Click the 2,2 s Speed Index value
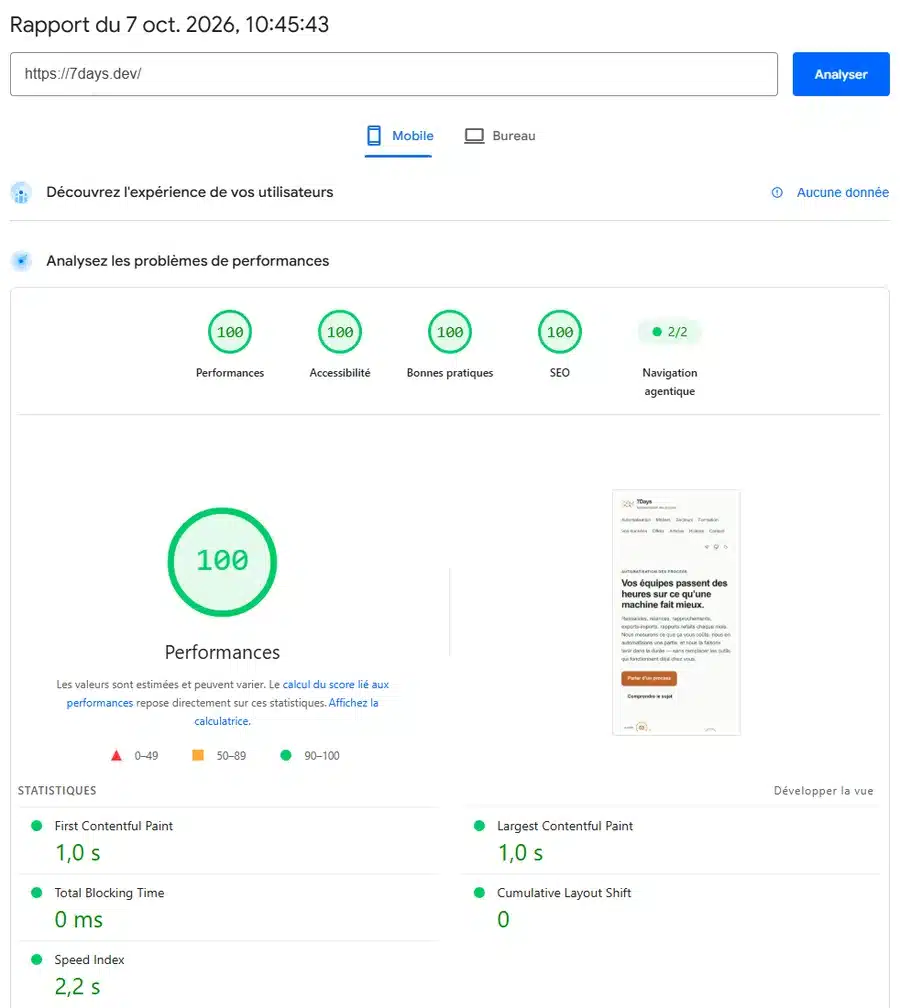Image resolution: width=900 pixels, height=1008 pixels. click(x=77, y=987)
